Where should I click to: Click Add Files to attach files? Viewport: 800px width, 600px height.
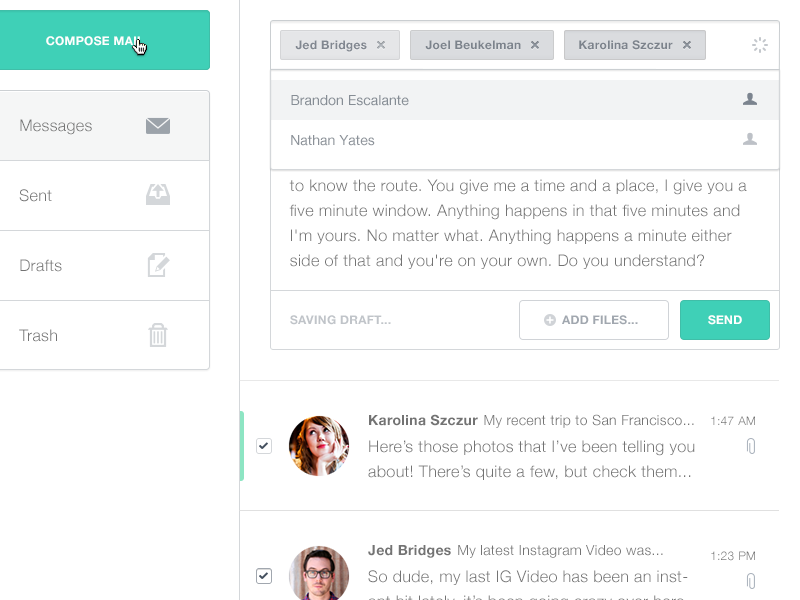pyautogui.click(x=593, y=320)
